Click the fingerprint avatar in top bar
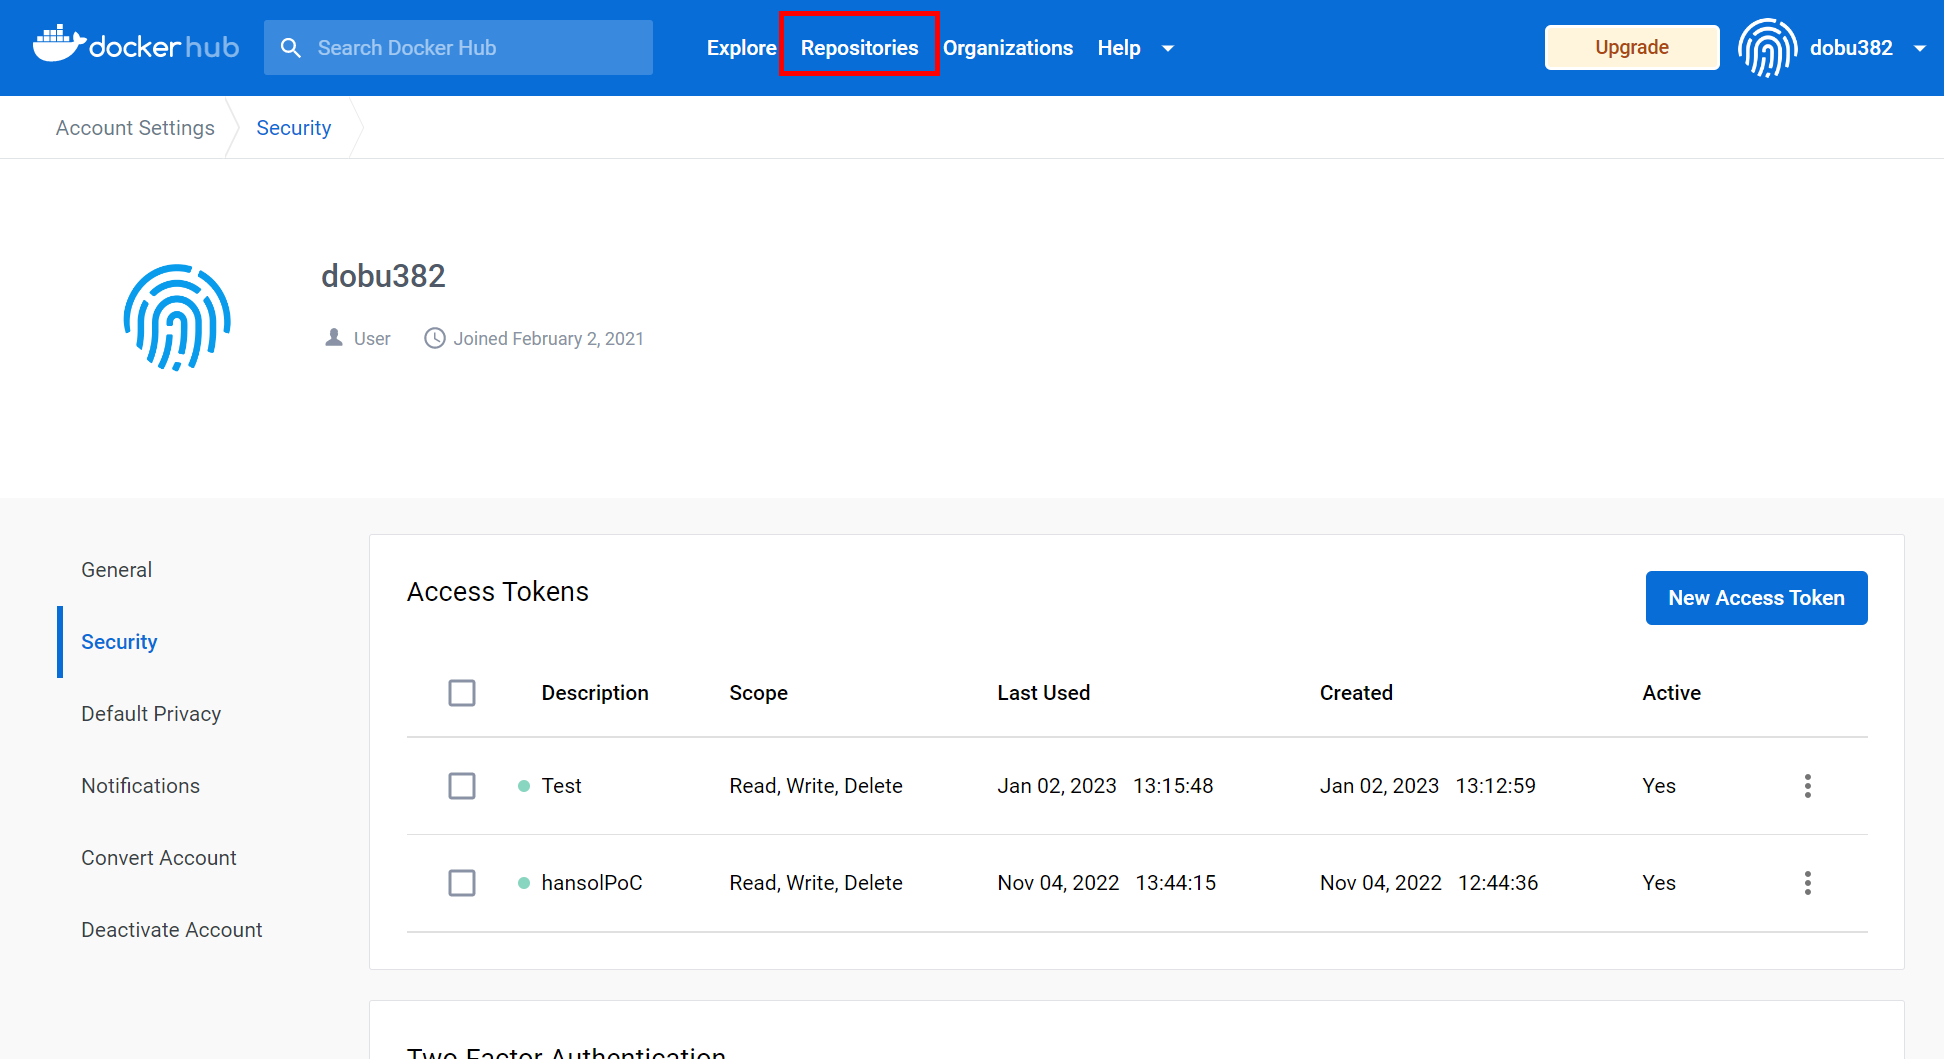1944x1059 pixels. pyautogui.click(x=1767, y=47)
